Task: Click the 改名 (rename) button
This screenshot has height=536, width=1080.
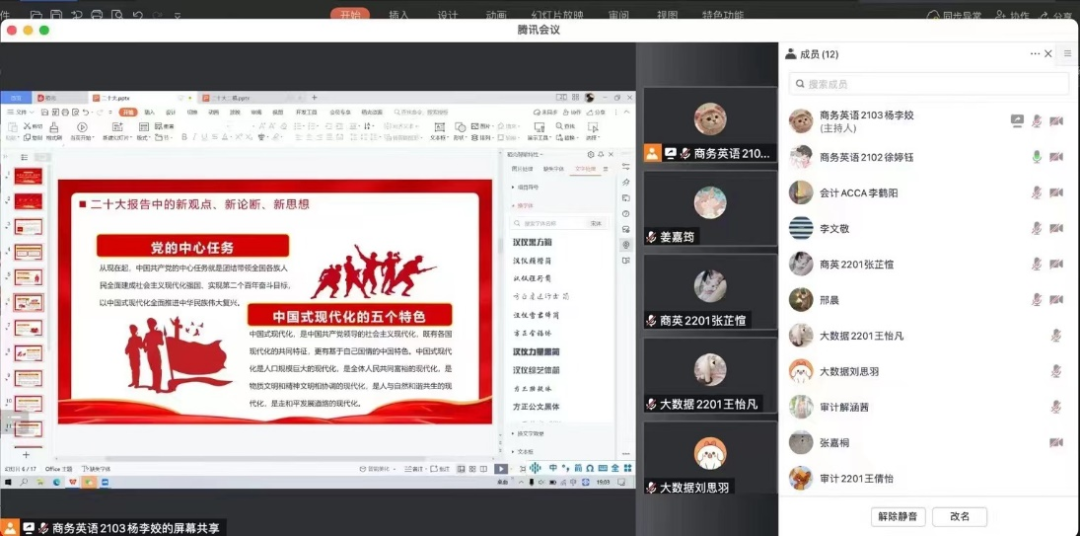Action: tap(960, 516)
